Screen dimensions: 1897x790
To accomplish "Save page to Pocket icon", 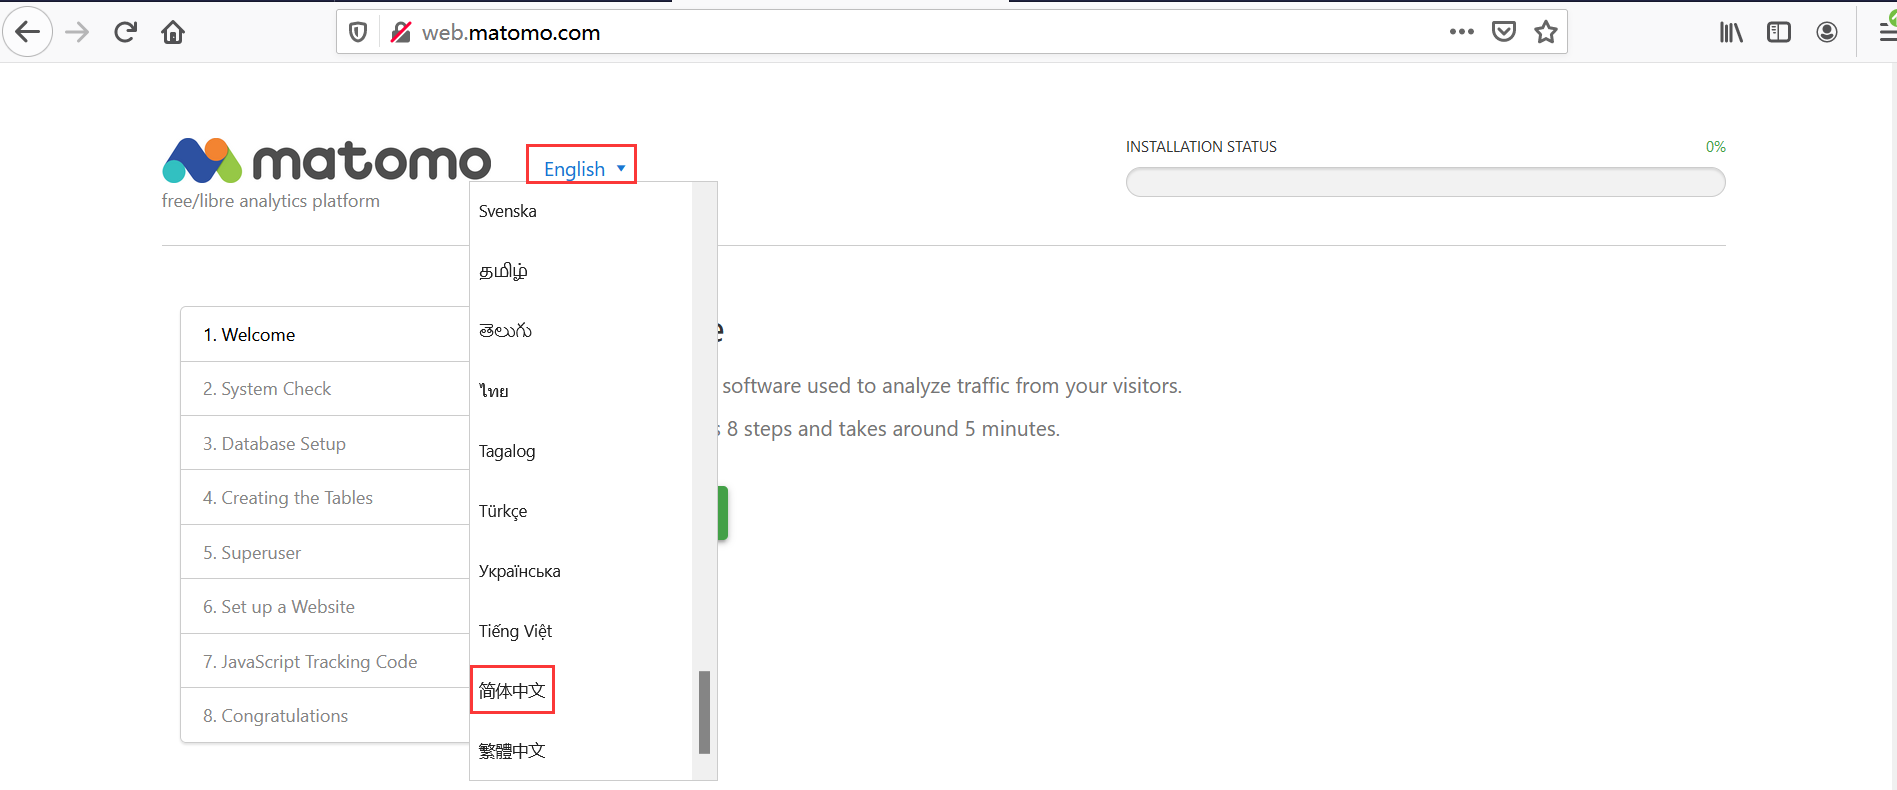I will pos(1503,32).
